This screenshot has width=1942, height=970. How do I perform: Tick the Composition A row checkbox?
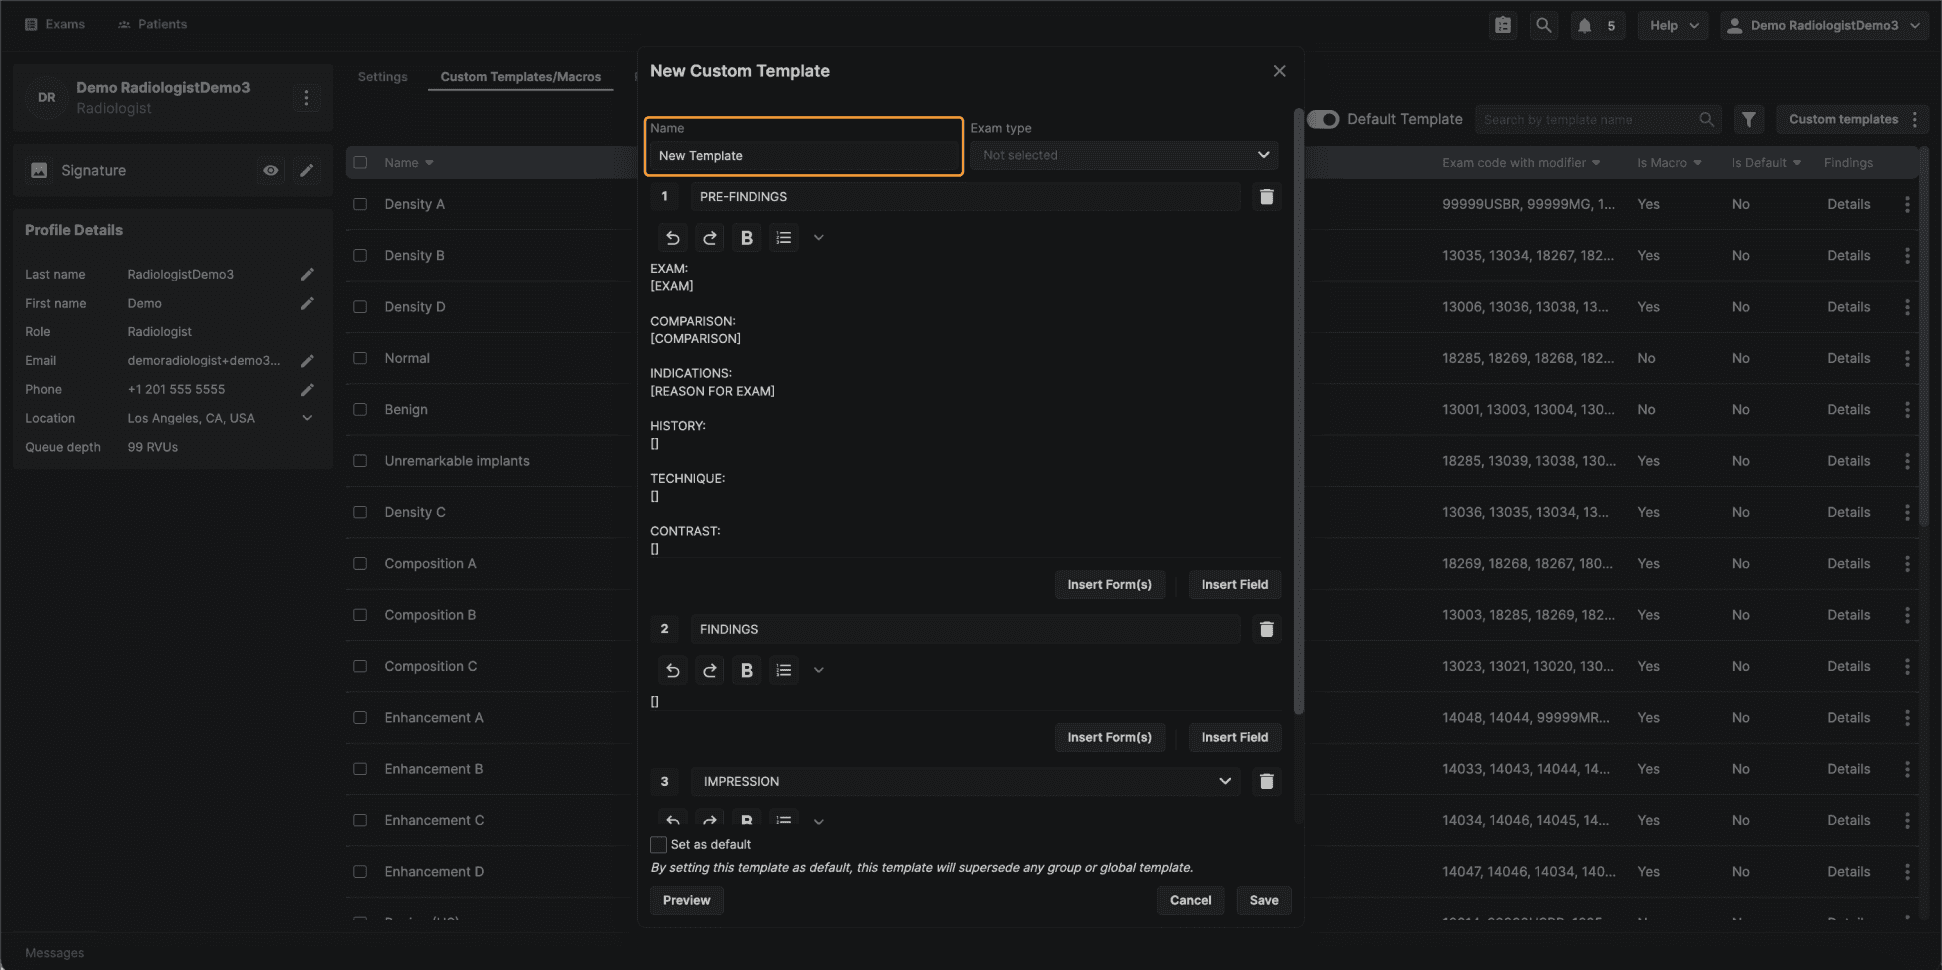click(360, 563)
